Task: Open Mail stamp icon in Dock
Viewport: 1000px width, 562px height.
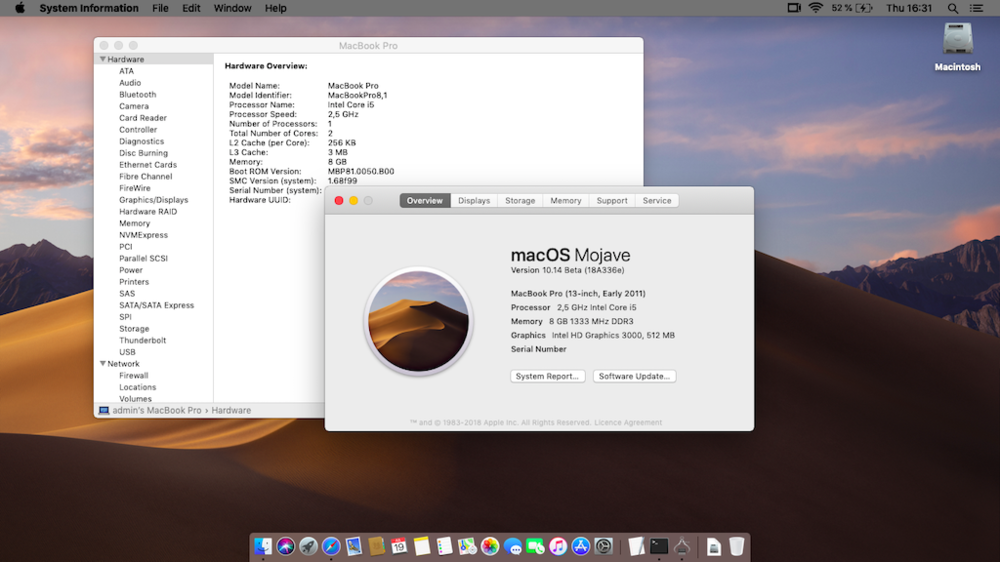Action: (354, 547)
